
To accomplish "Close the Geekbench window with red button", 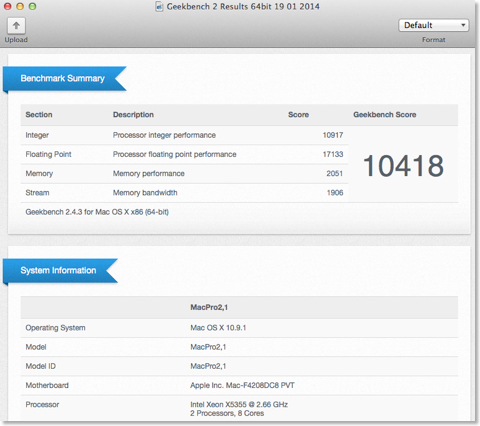I will pyautogui.click(x=7, y=6).
